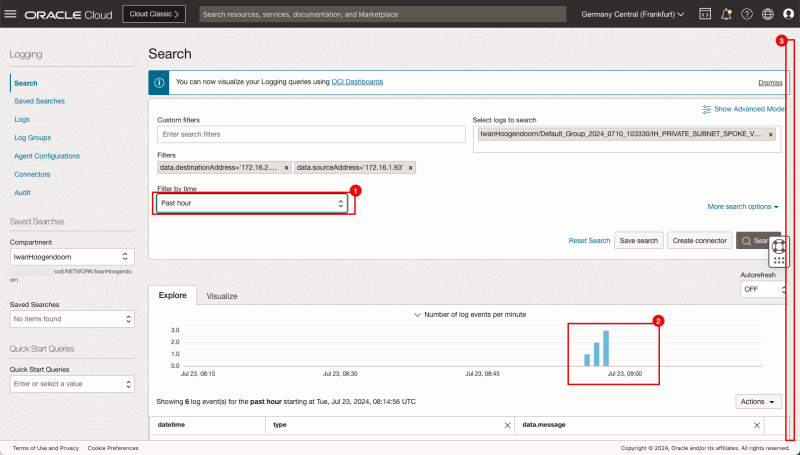Image resolution: width=800 pixels, height=455 pixels.
Task: Collapse the Number of log events chart
Action: pyautogui.click(x=417, y=314)
